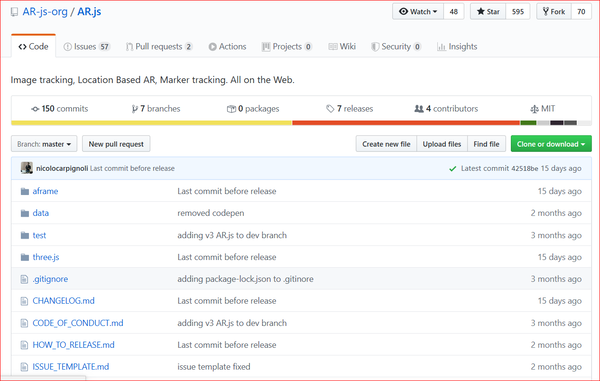Open the 4 contributors link

446,109
